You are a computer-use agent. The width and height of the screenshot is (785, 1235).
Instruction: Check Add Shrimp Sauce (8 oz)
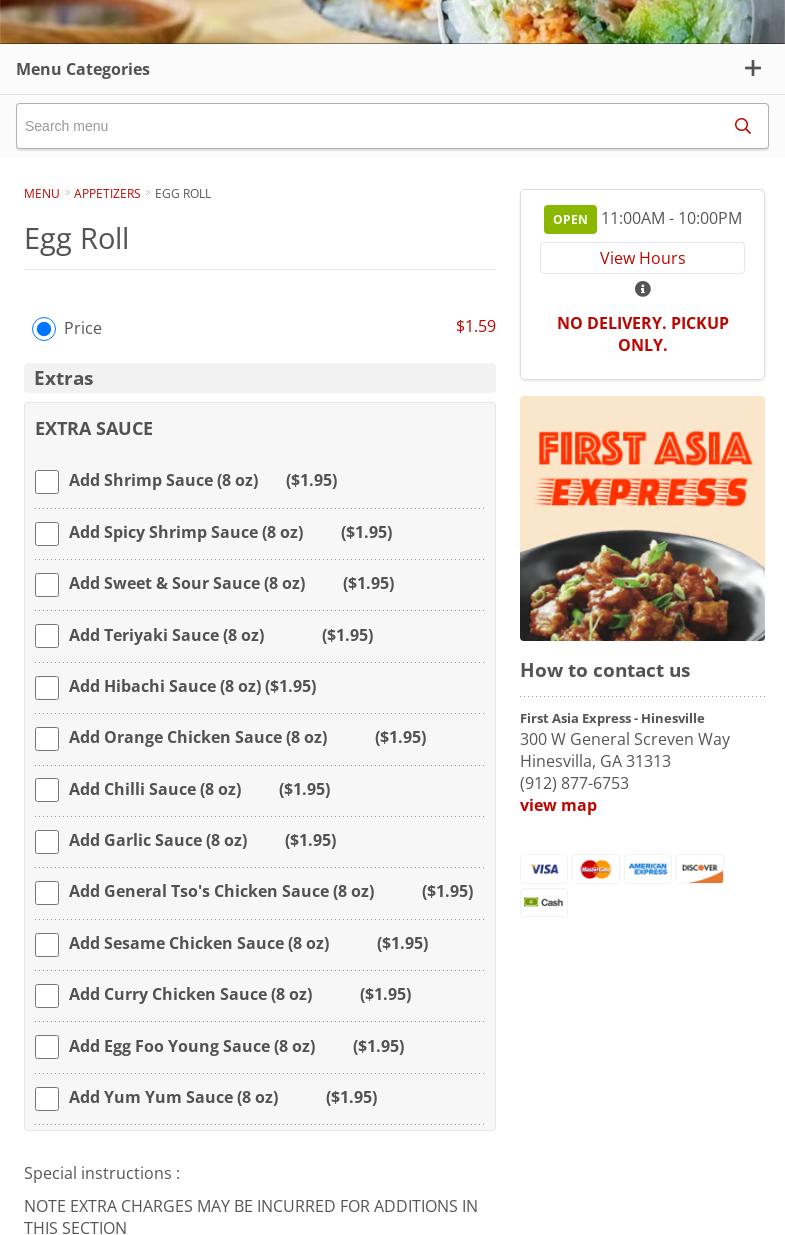pyautogui.click(x=47, y=482)
